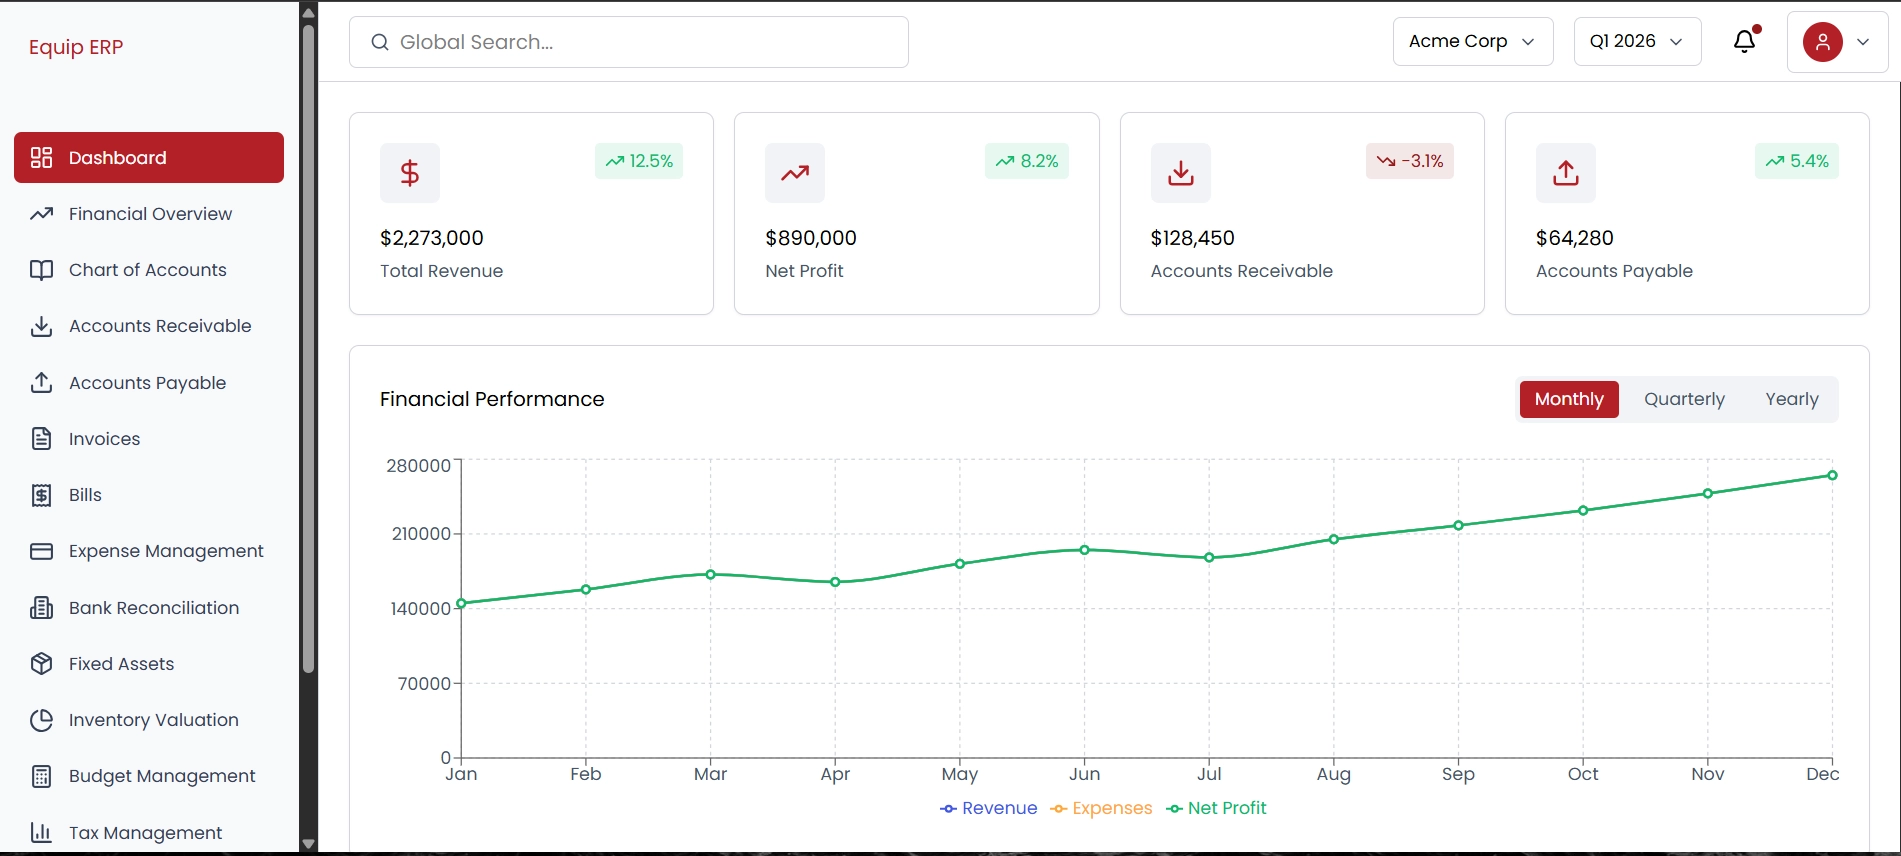This screenshot has height=856, width=1901.
Task: Toggle Revenue series in chart legend
Action: (x=989, y=808)
